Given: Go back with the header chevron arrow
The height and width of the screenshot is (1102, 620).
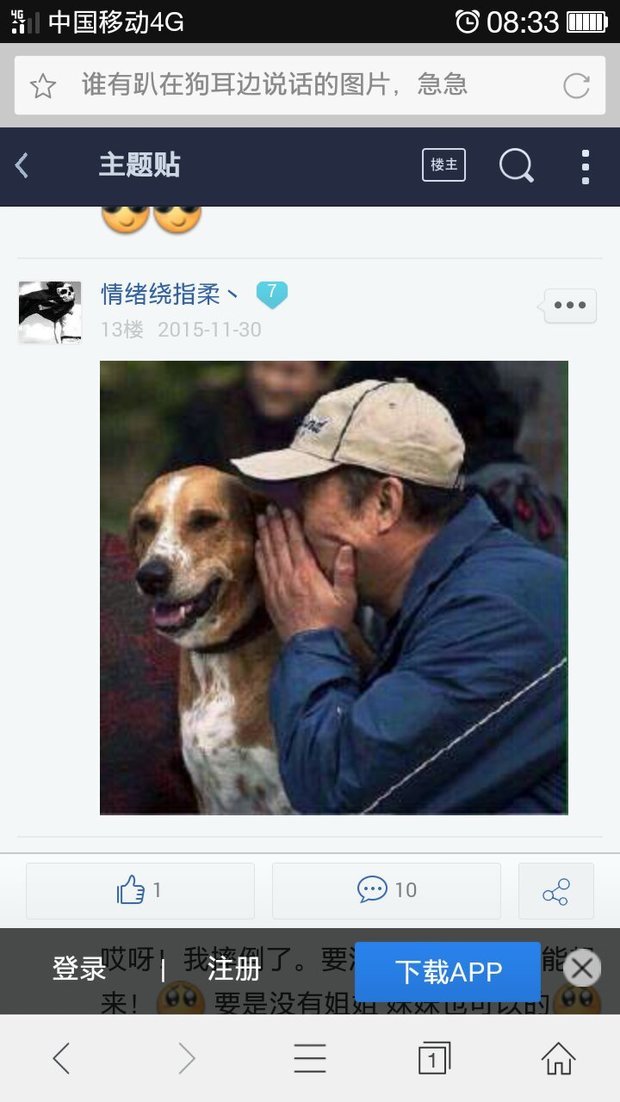Looking at the screenshot, I should tap(22, 166).
